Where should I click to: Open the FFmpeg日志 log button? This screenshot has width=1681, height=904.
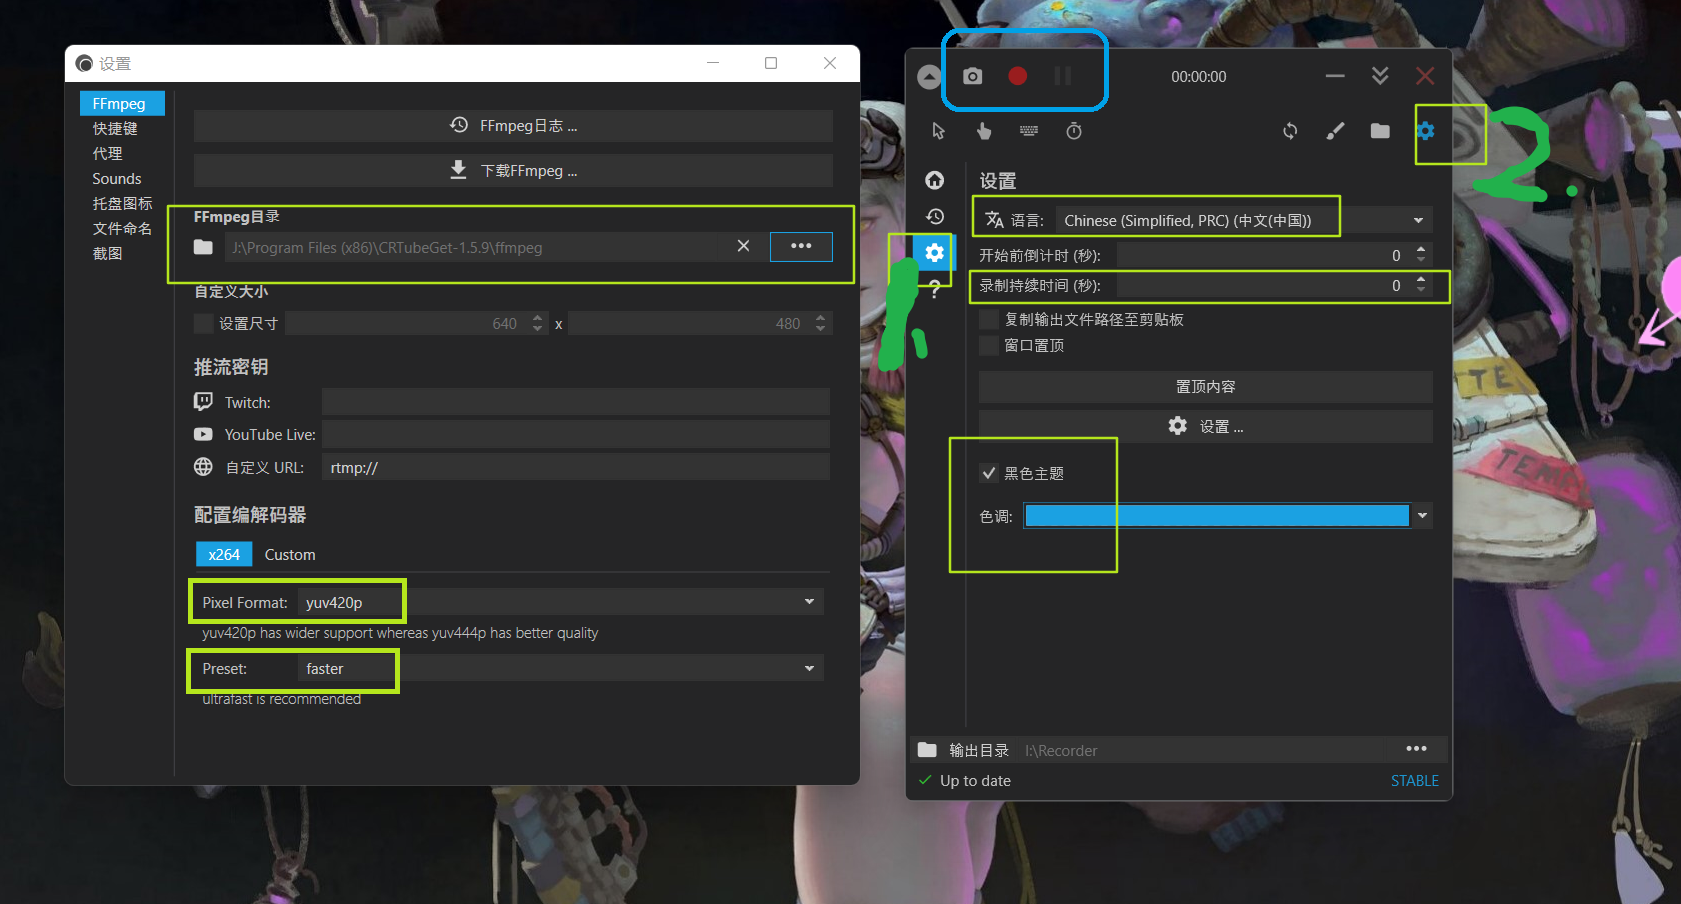tap(513, 125)
